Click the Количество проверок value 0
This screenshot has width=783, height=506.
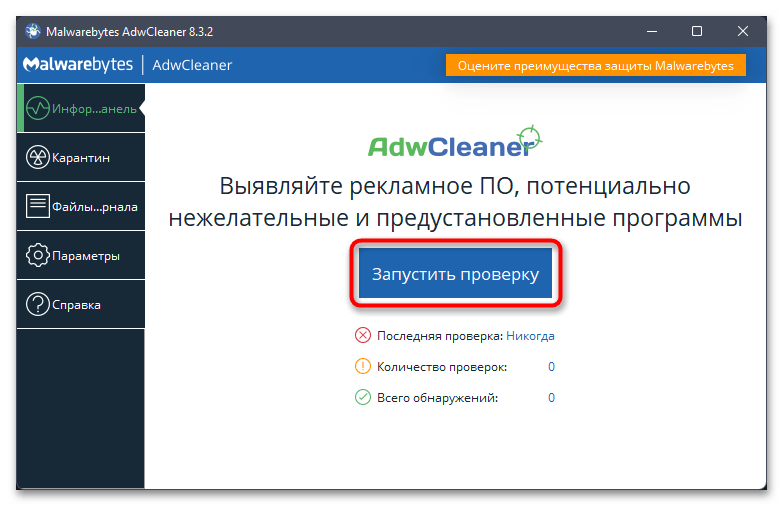(551, 367)
